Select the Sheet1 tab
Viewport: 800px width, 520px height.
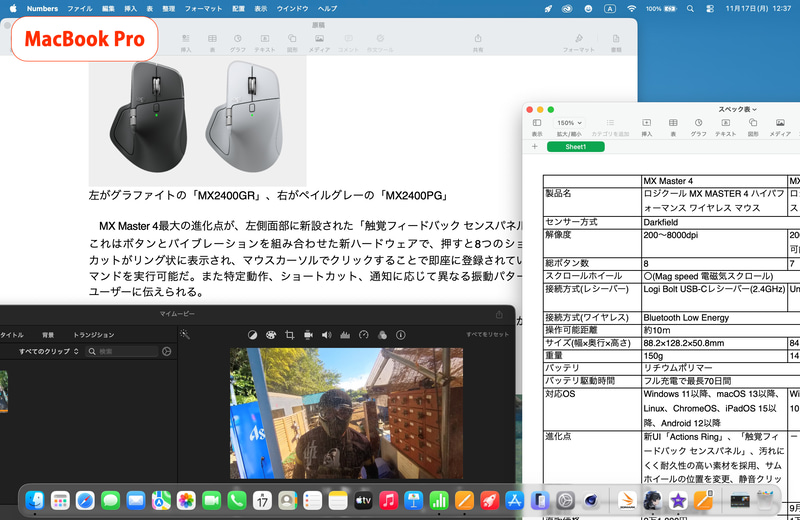[576, 146]
